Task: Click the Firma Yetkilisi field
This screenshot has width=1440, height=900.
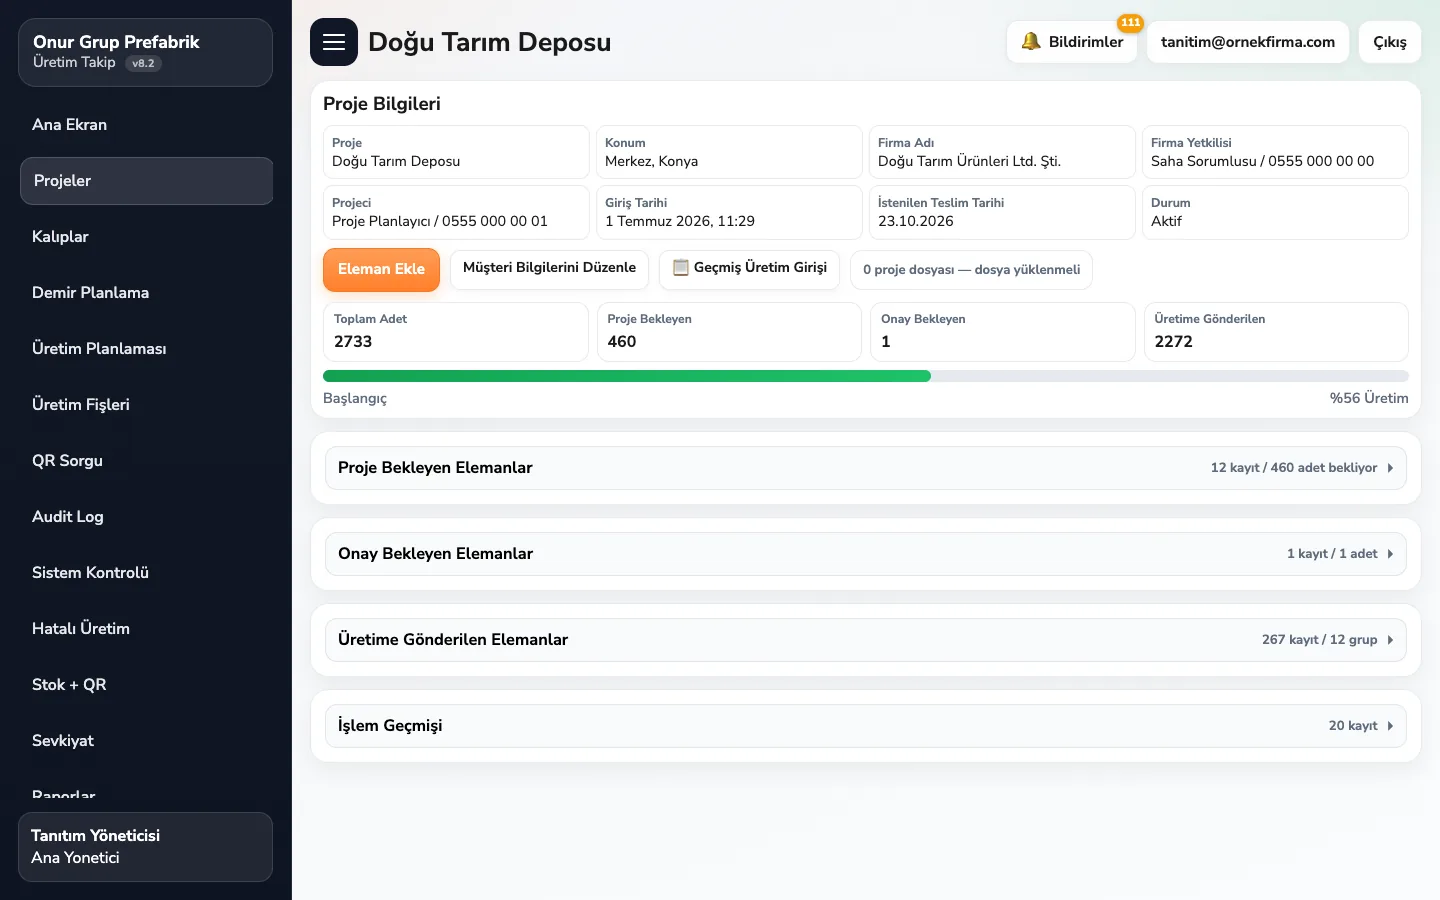Action: [1275, 152]
